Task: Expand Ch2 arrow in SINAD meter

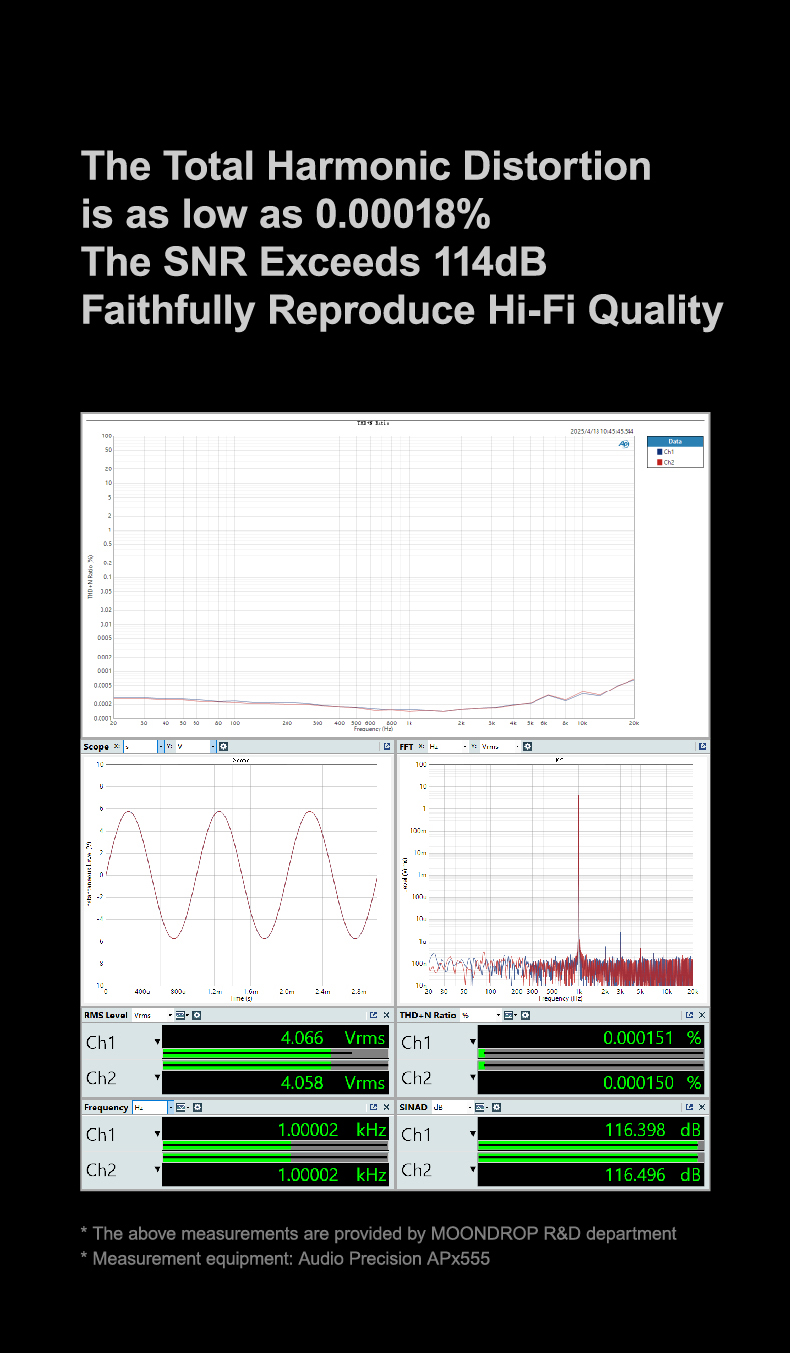Action: coord(473,1169)
